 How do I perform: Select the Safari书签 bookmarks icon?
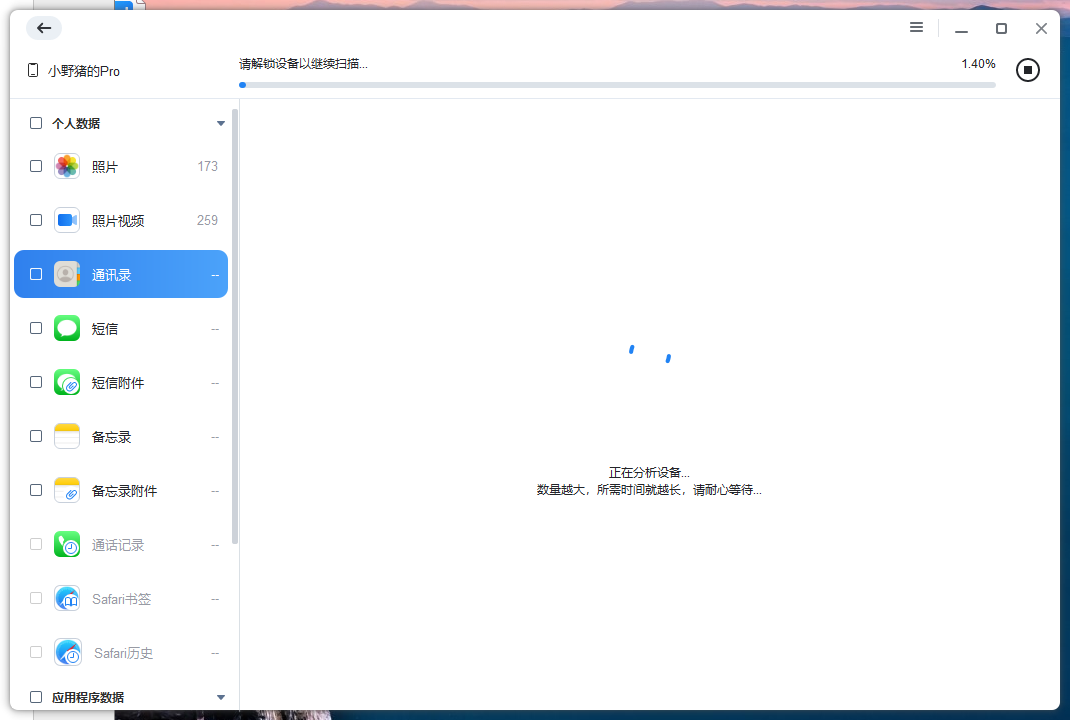coord(66,598)
